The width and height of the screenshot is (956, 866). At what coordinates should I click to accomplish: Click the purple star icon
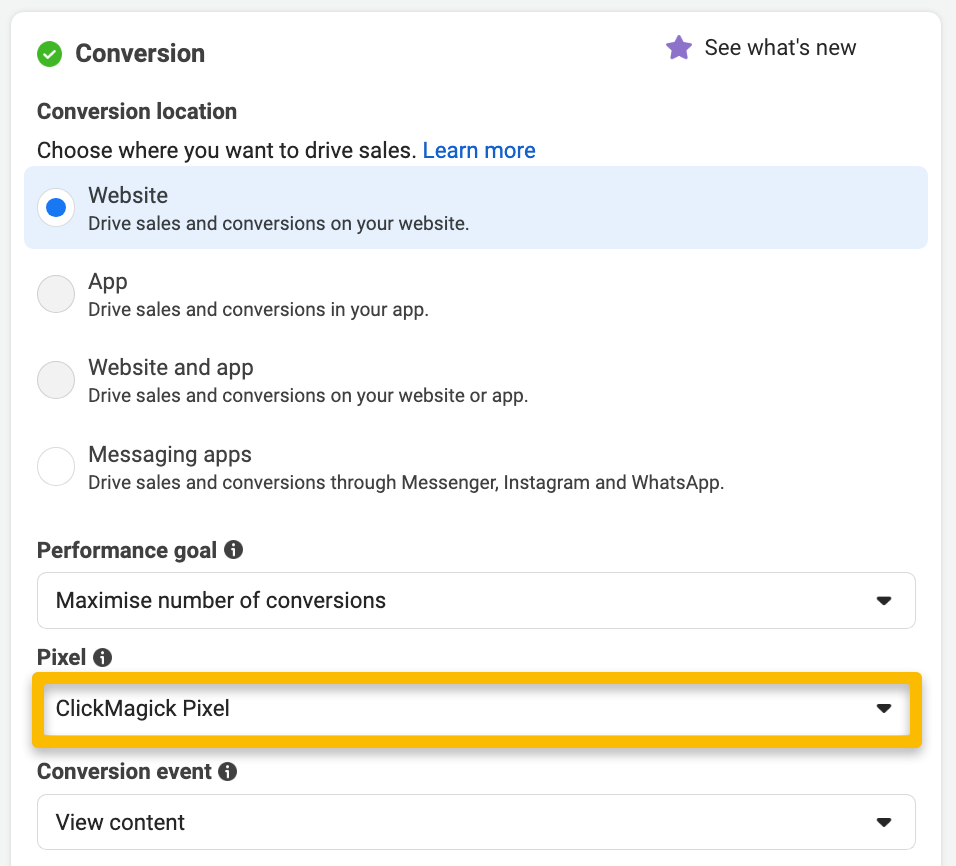(679, 48)
